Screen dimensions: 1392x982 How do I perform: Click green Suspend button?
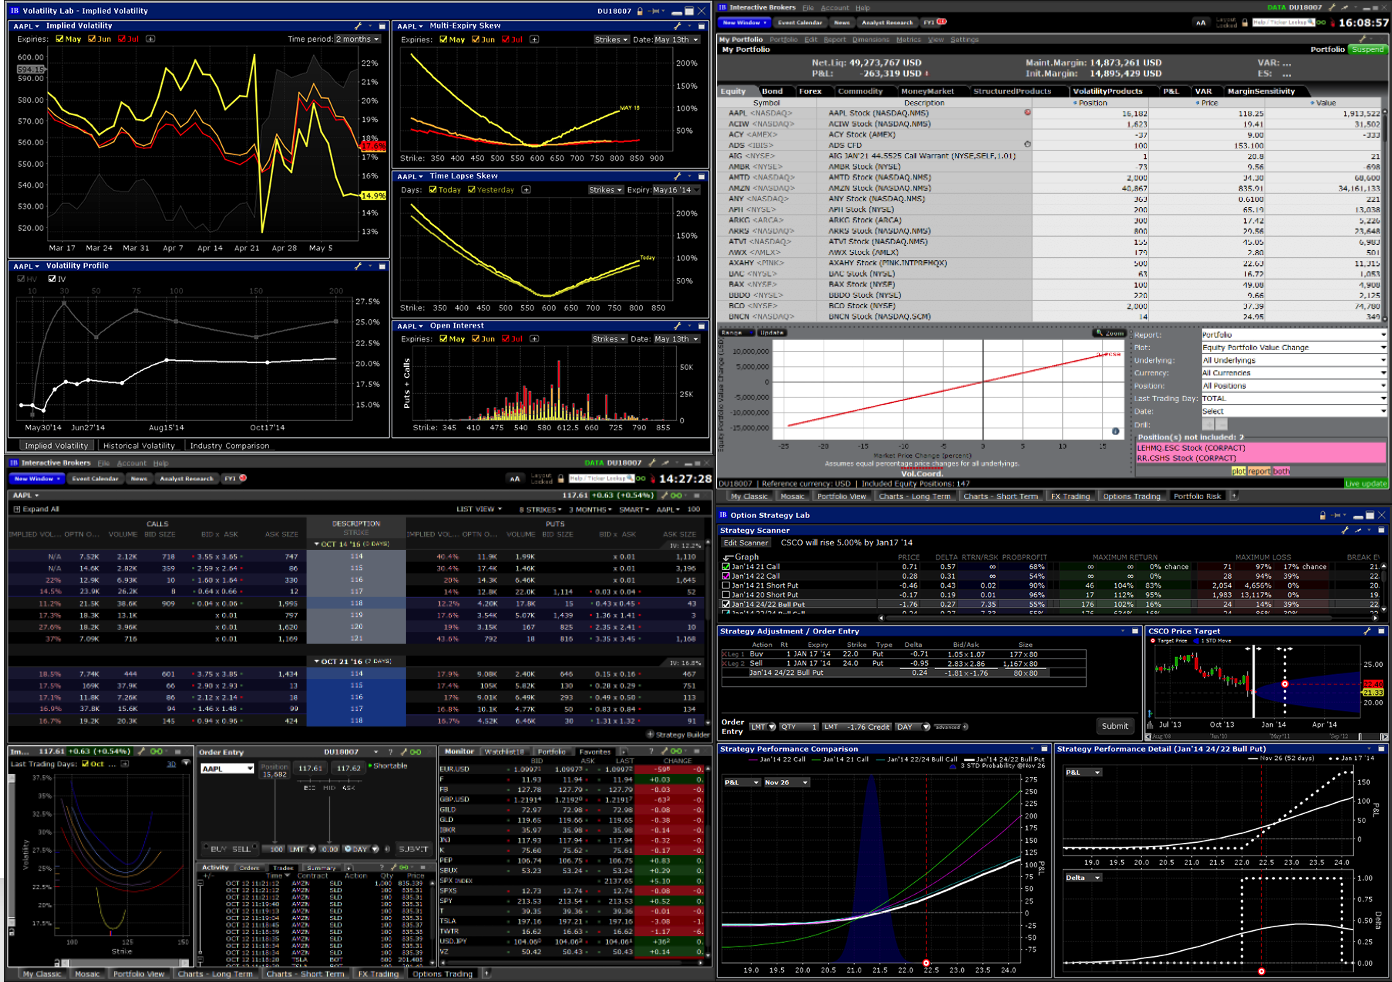click(1368, 49)
